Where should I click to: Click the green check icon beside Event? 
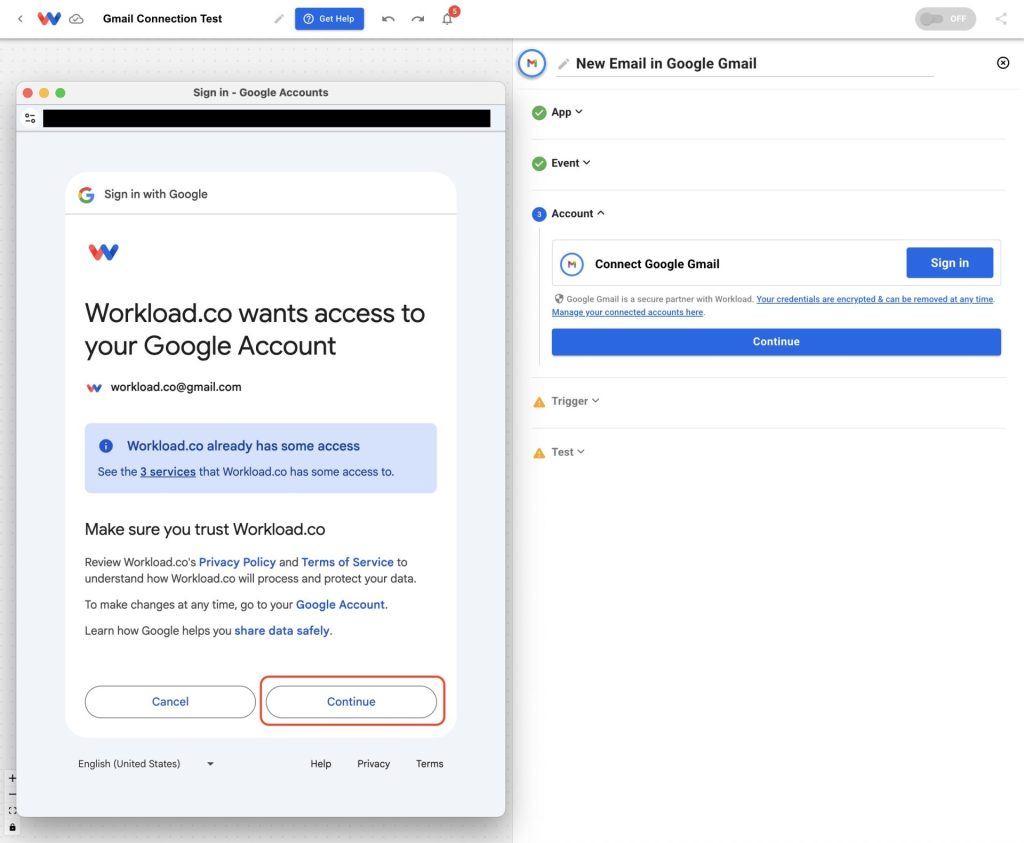pyautogui.click(x=539, y=163)
